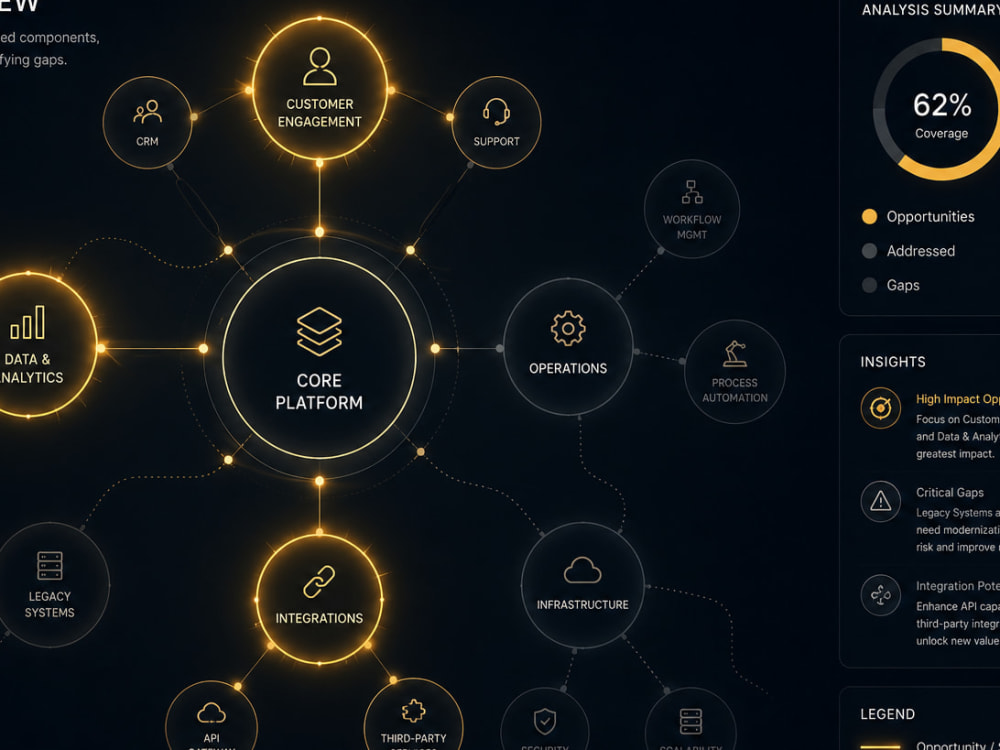The height and width of the screenshot is (750, 1000).
Task: Click the Customer Engagement label
Action: 320,113
